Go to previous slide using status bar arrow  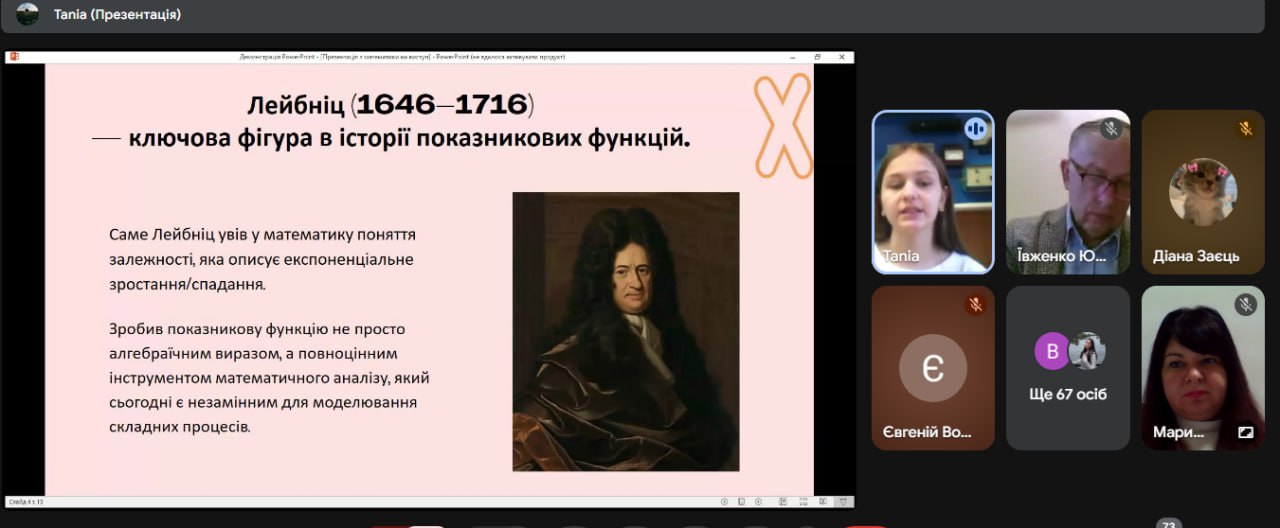(x=725, y=501)
